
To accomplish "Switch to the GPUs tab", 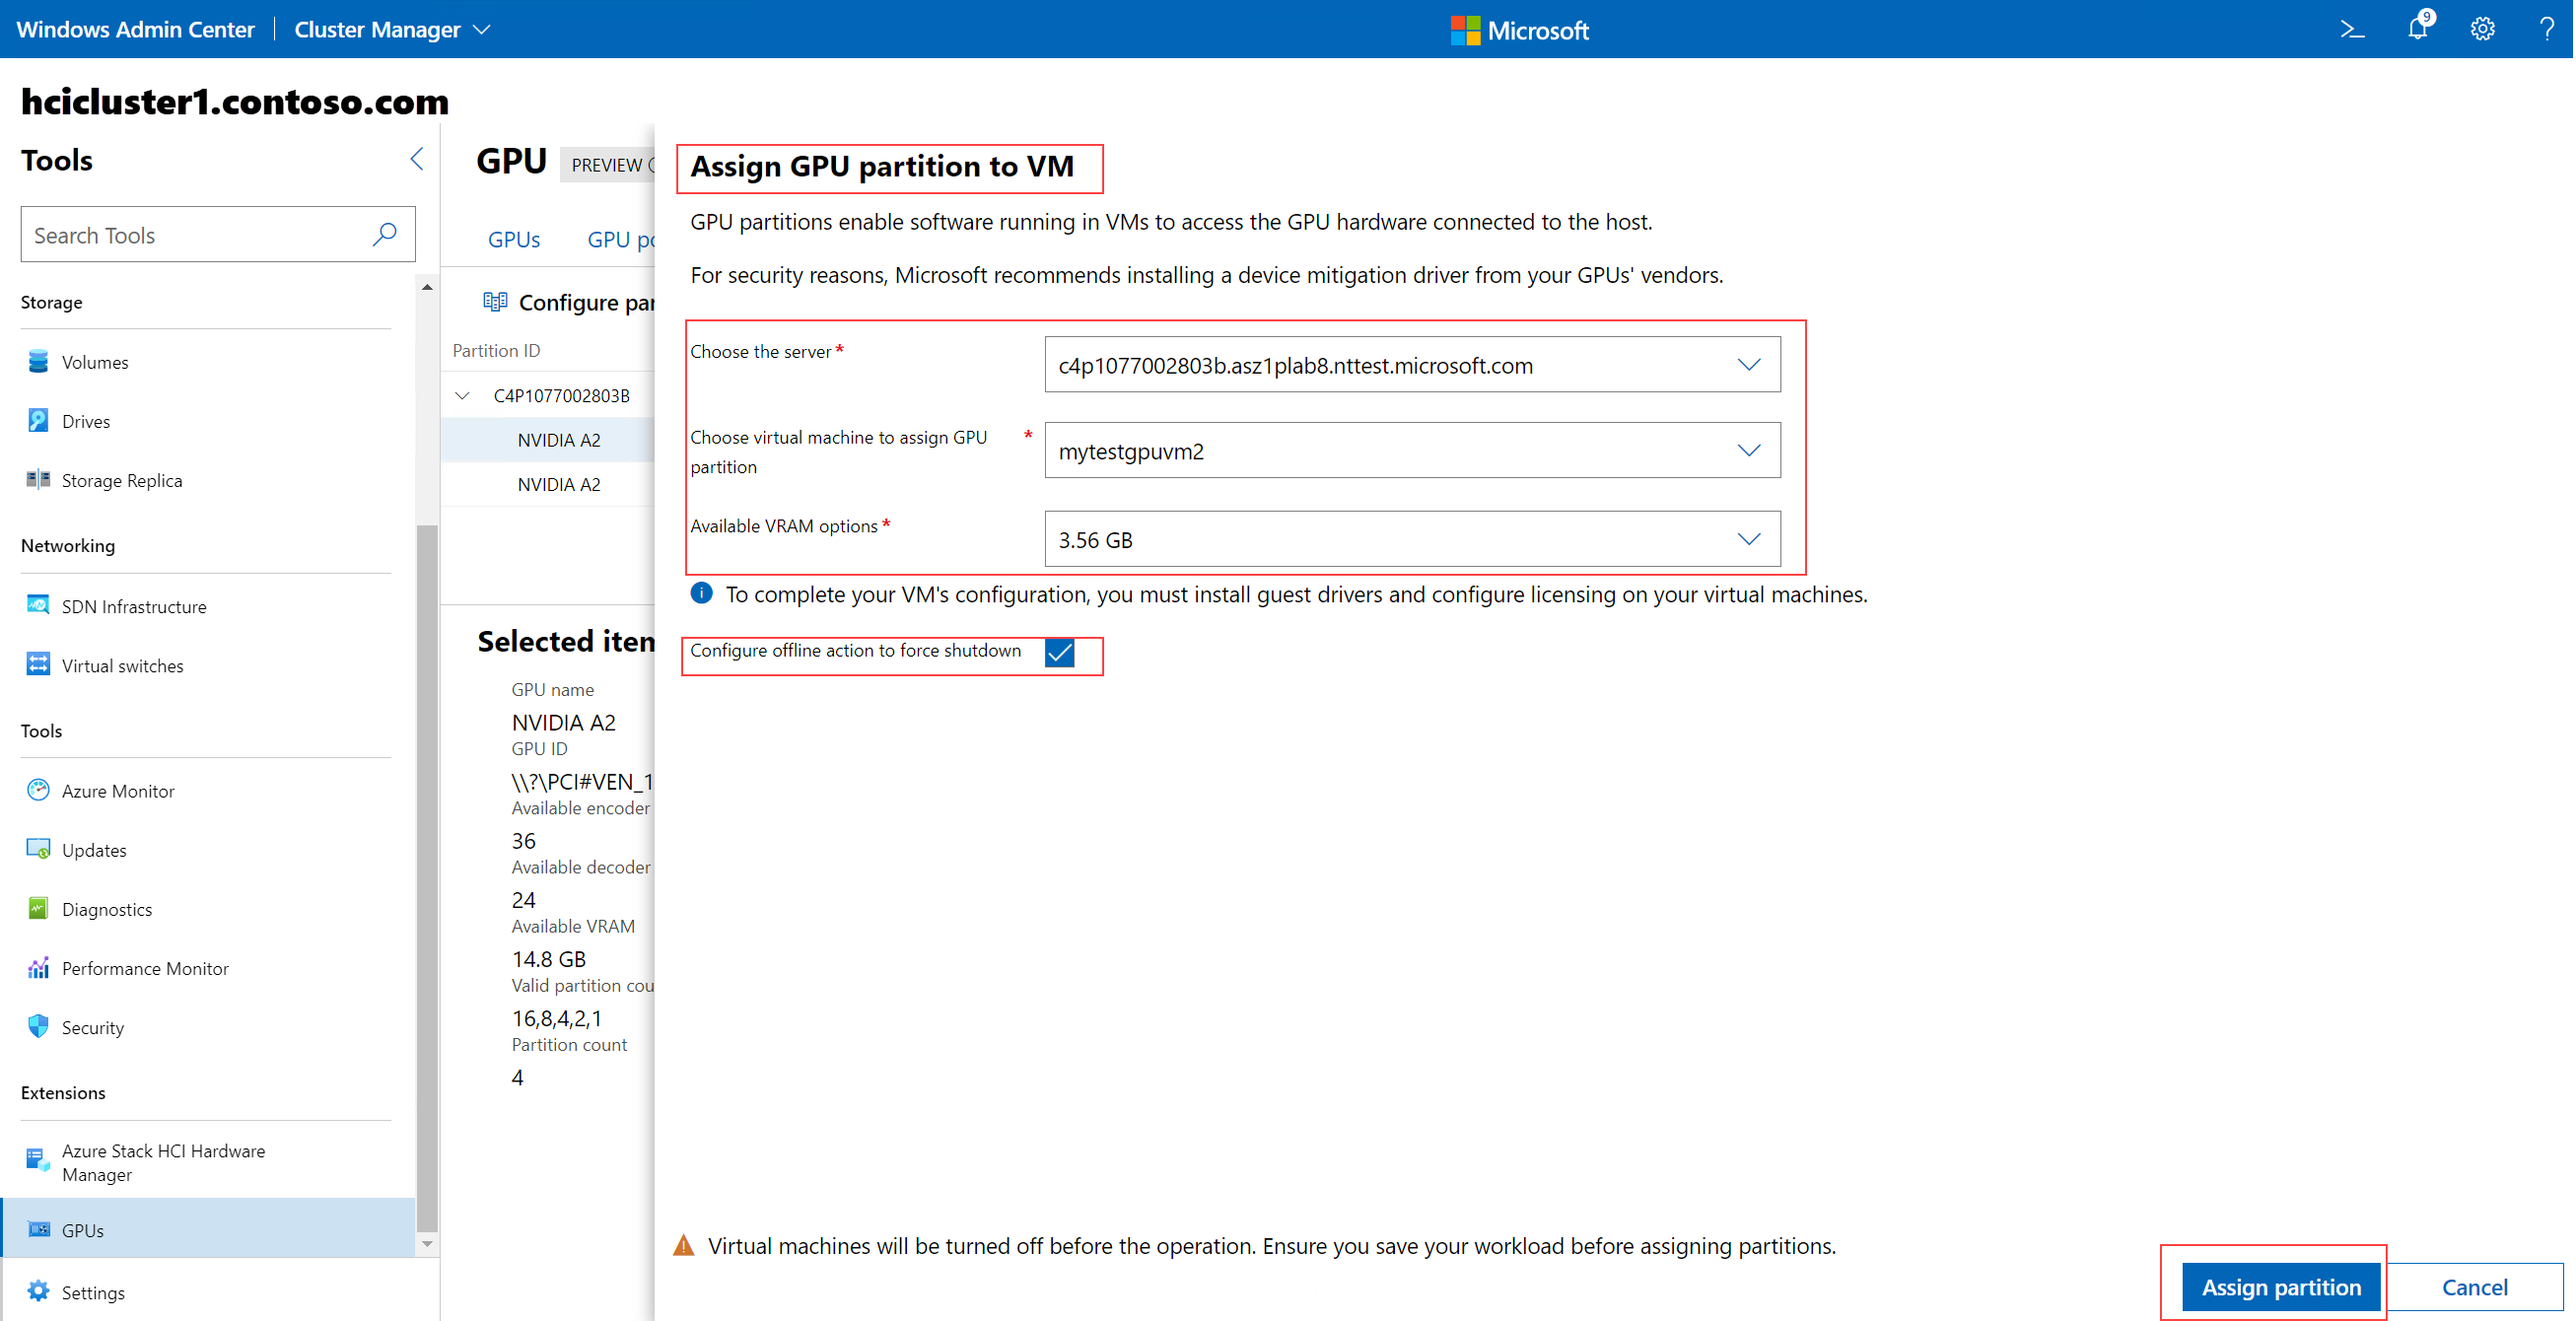I will click(514, 240).
